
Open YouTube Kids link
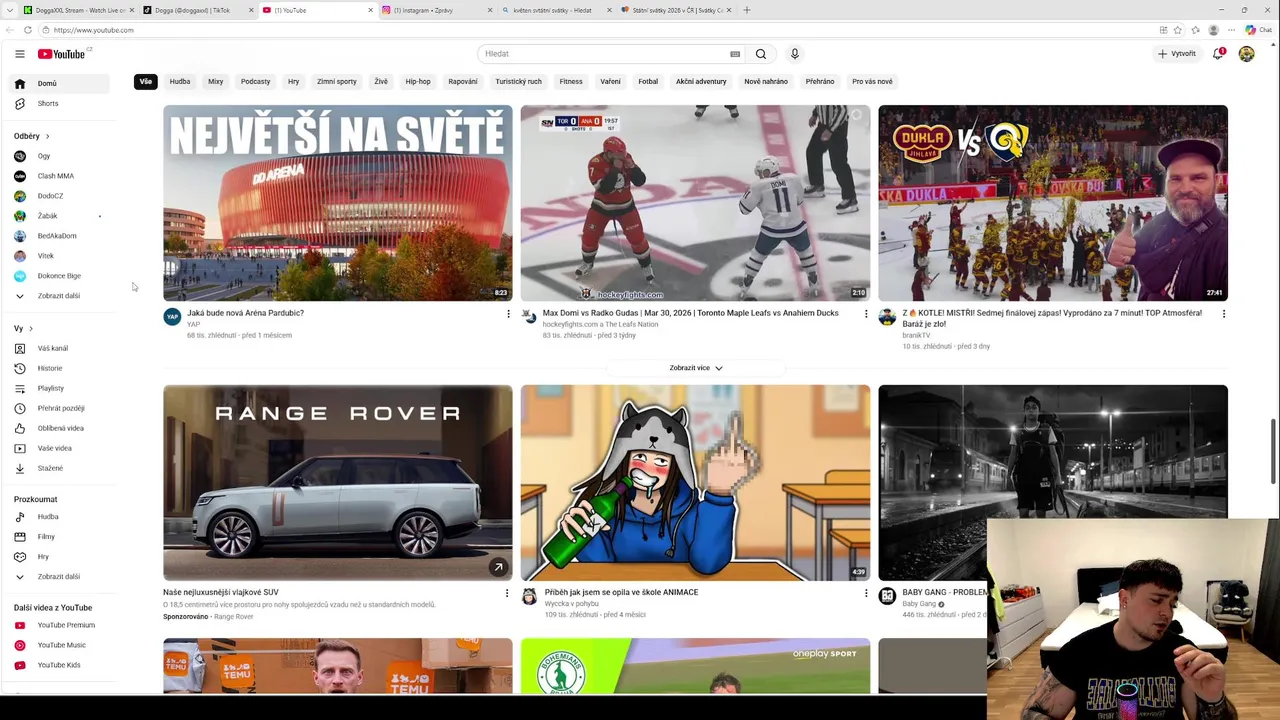[58, 665]
